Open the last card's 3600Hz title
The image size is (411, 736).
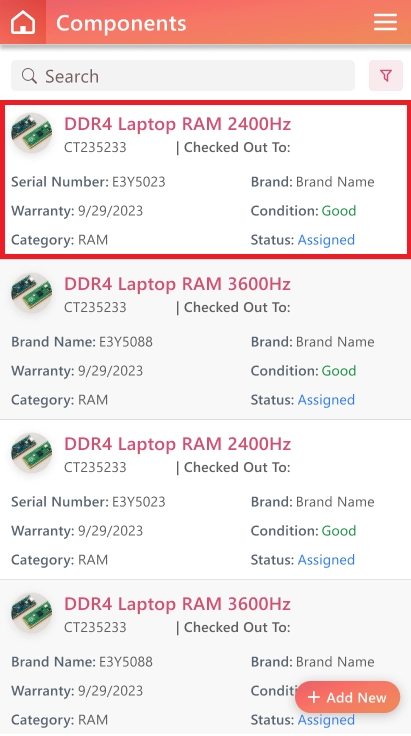point(177,604)
